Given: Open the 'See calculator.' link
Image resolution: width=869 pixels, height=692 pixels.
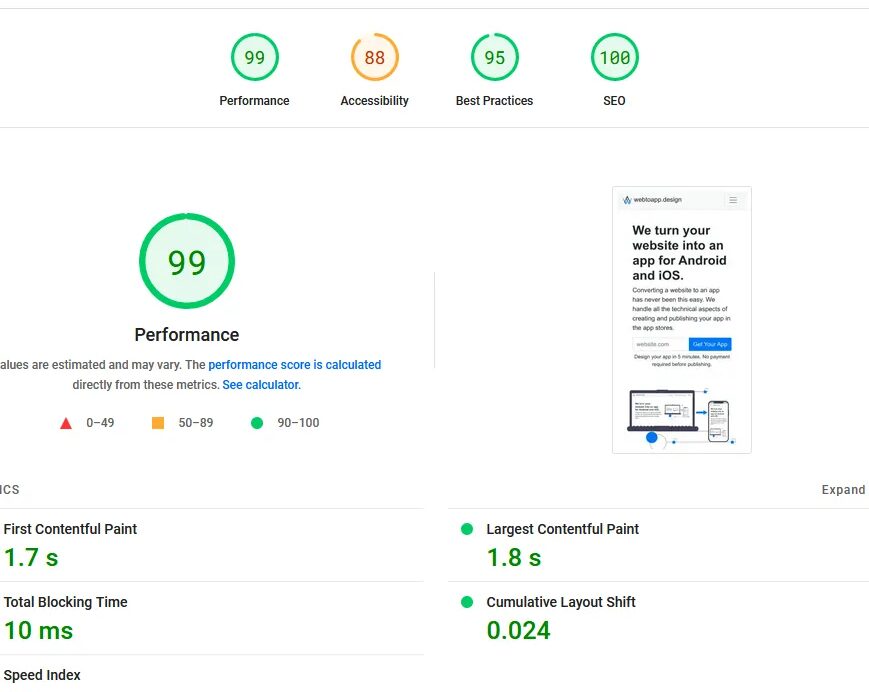Looking at the screenshot, I should pos(262,385).
